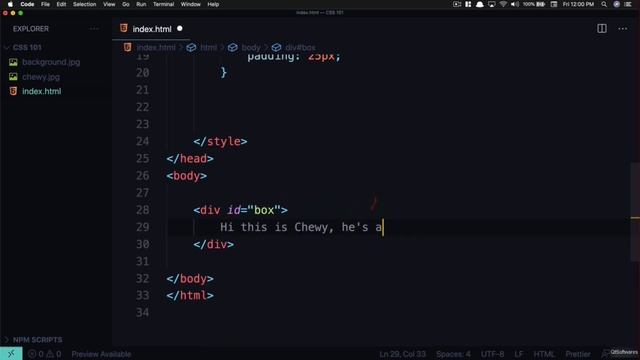Open the remote window indicator in status bar

click(x=11, y=353)
